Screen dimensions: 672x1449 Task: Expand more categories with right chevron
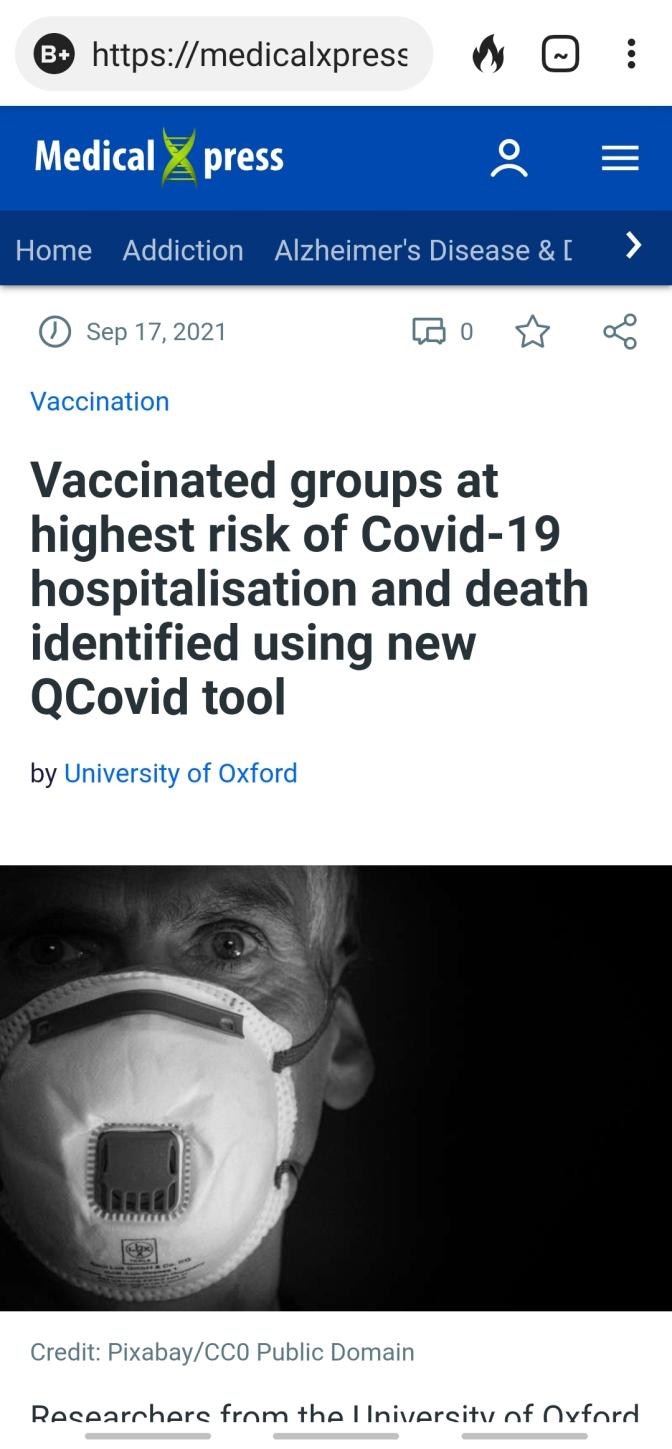(x=632, y=246)
